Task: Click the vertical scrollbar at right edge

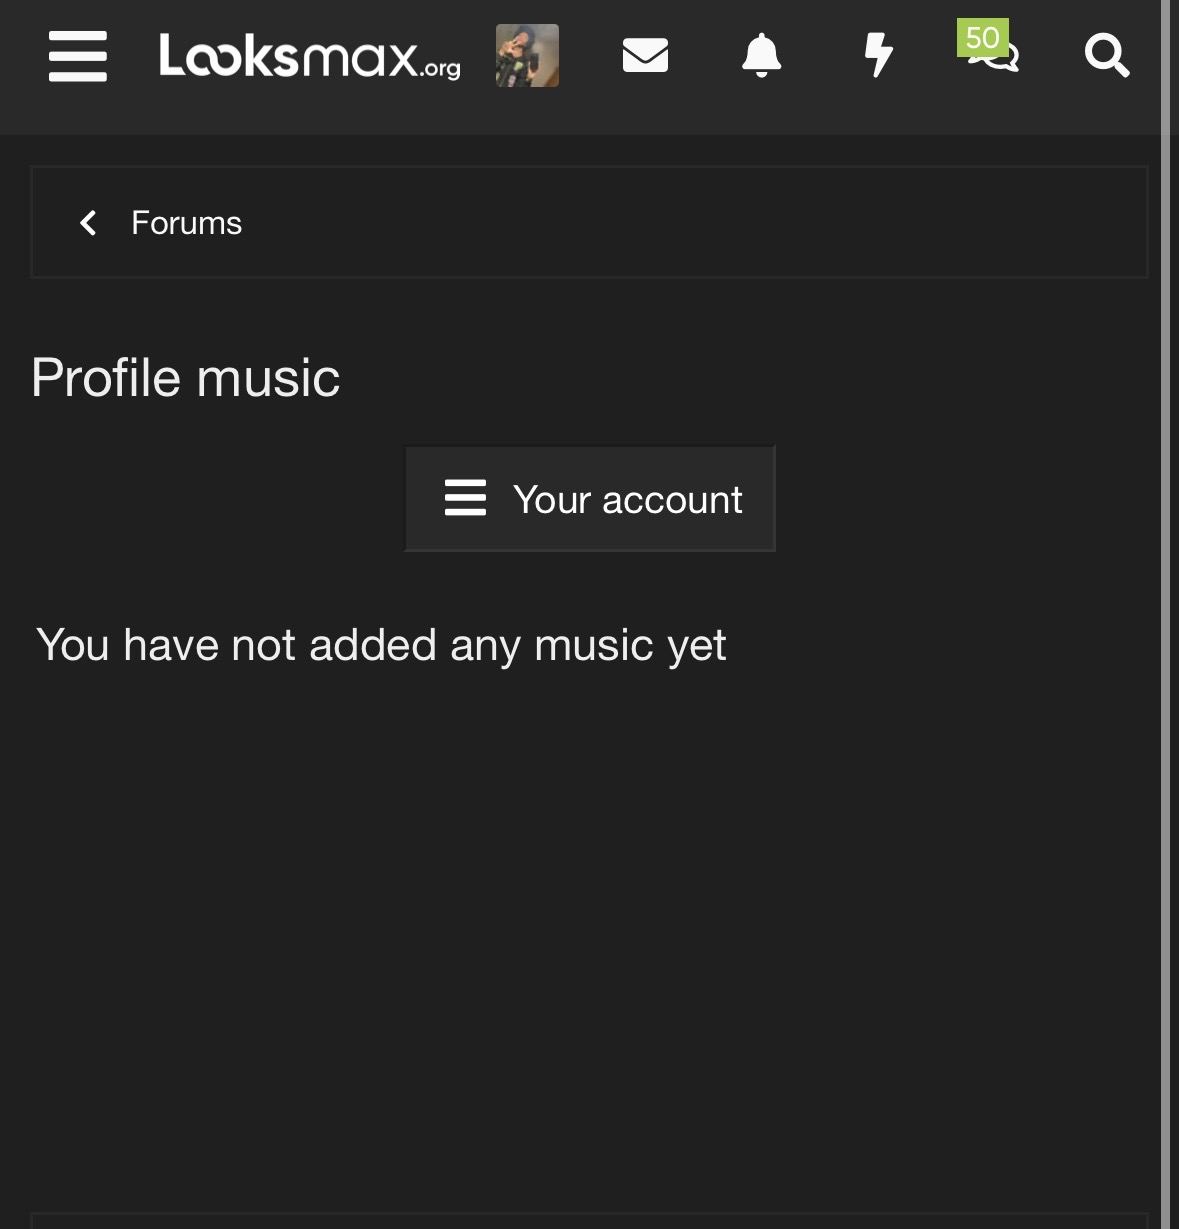Action: [x=1166, y=600]
